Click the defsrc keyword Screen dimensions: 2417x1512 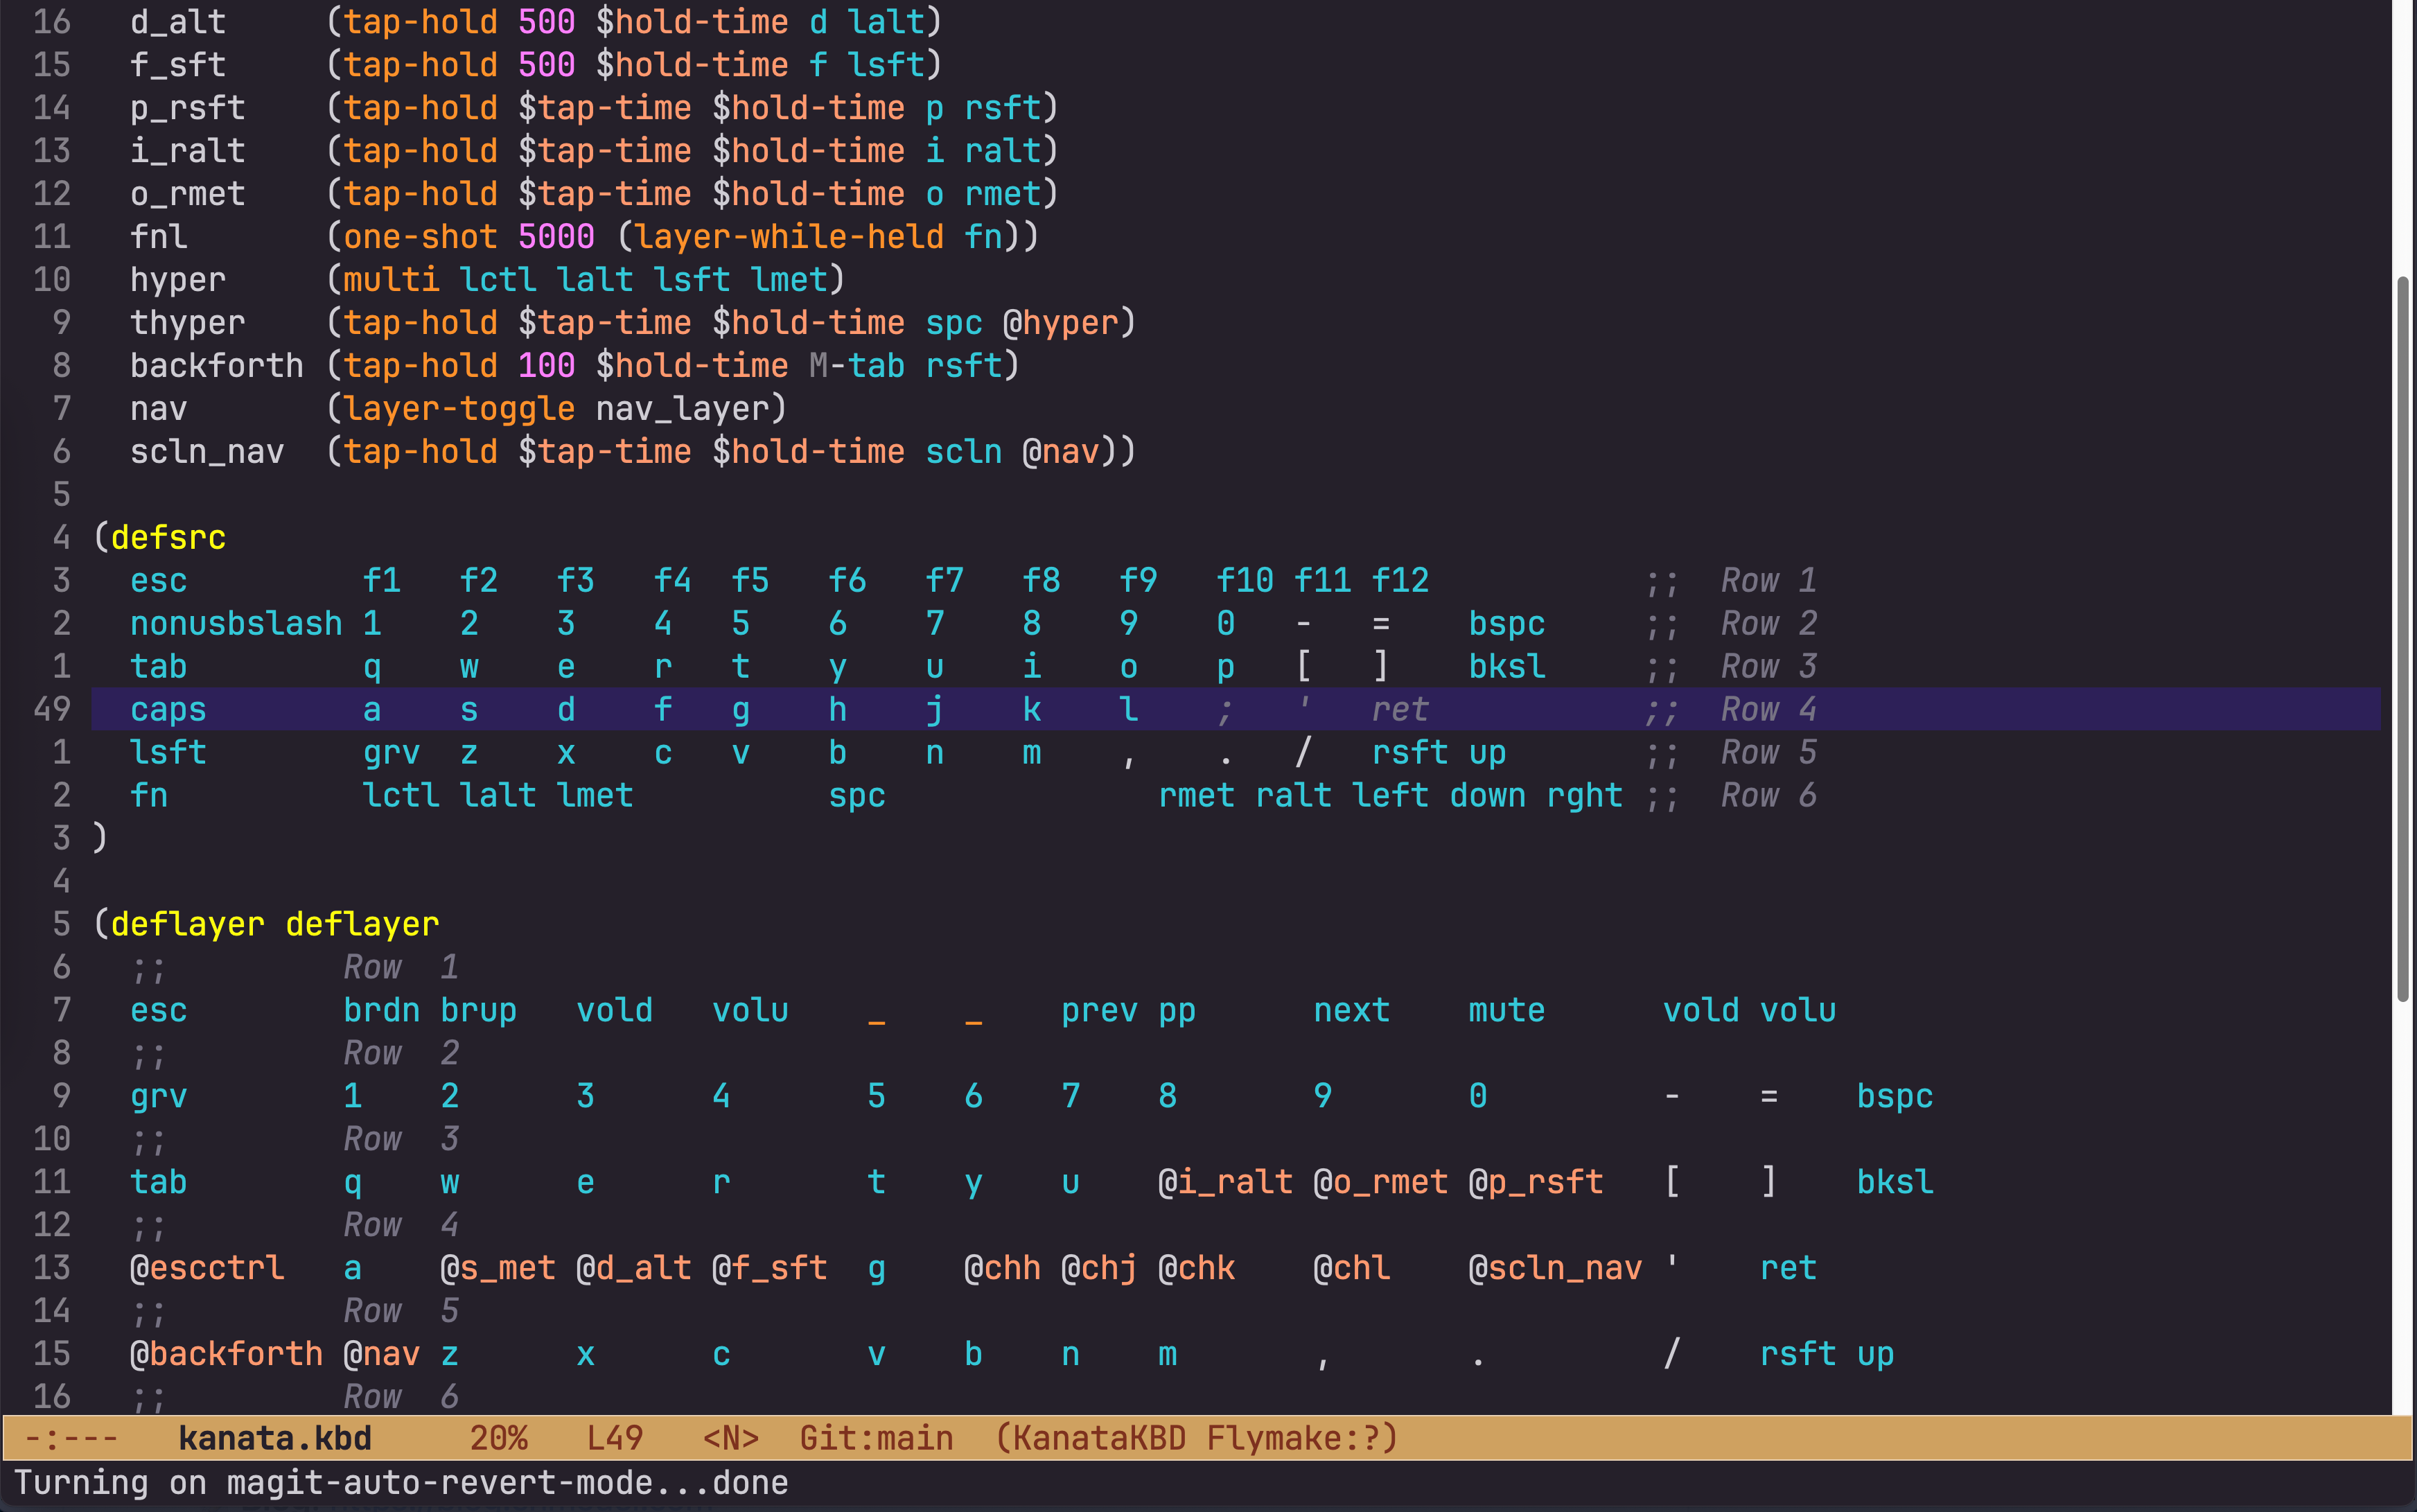tap(168, 537)
